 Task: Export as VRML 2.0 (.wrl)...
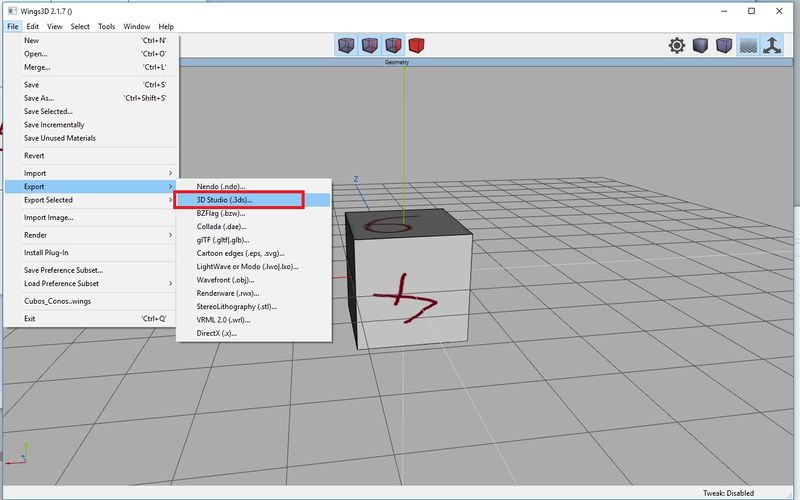[x=254, y=320]
